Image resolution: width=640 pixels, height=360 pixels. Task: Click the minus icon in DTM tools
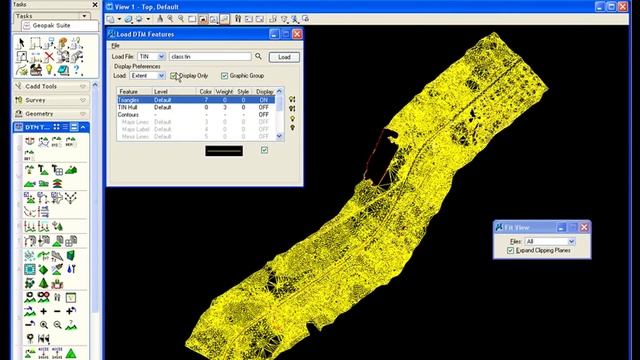pyautogui.click(x=57, y=311)
